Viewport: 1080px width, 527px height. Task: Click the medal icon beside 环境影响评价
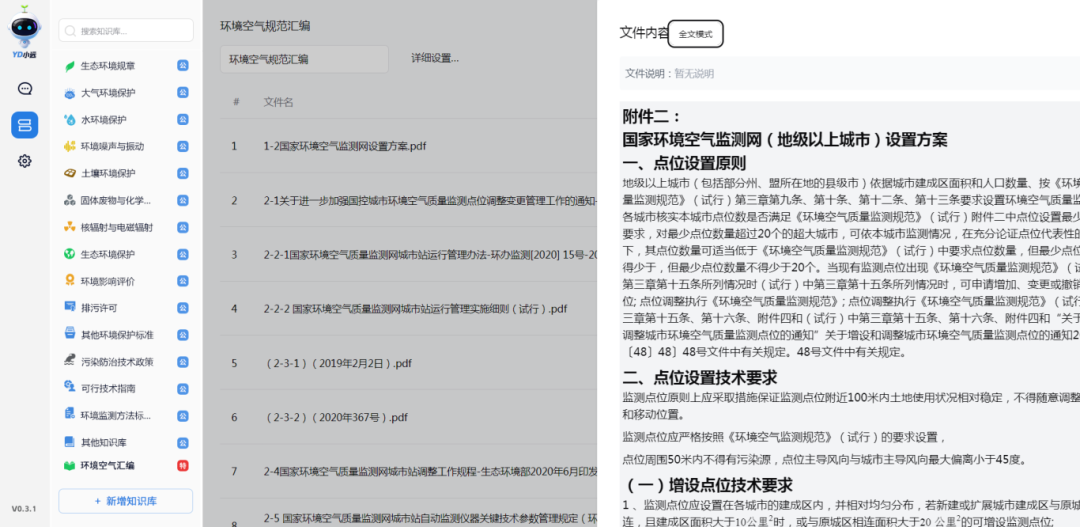(70, 281)
